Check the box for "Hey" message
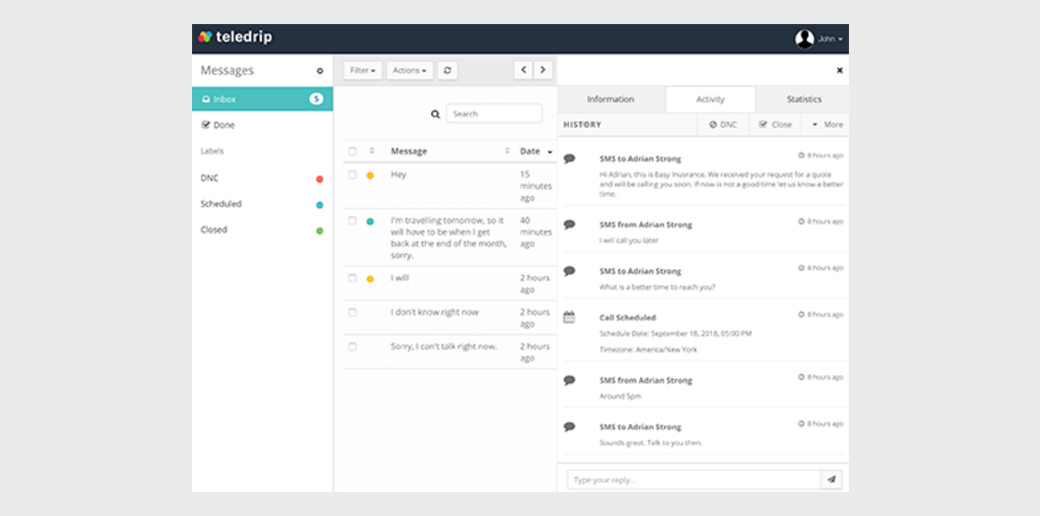The width and height of the screenshot is (1040, 516). (x=352, y=174)
